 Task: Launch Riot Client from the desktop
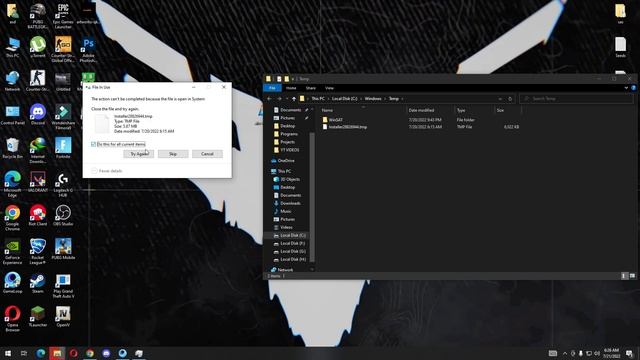(x=38, y=216)
